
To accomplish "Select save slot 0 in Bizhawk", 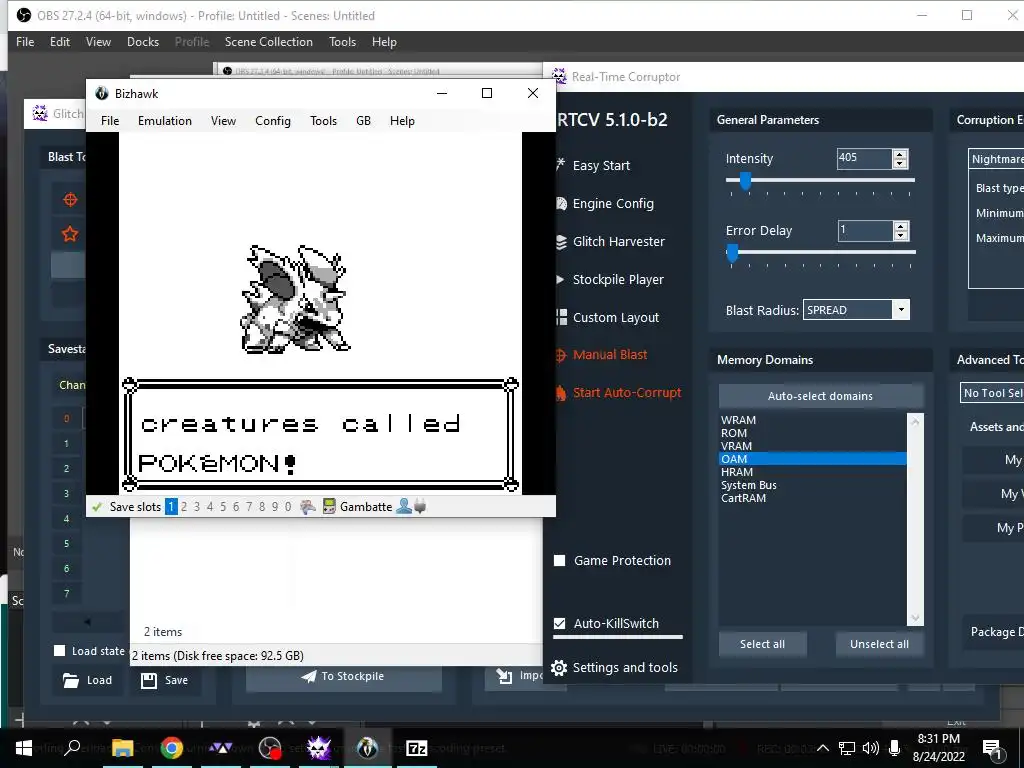I will [288, 507].
